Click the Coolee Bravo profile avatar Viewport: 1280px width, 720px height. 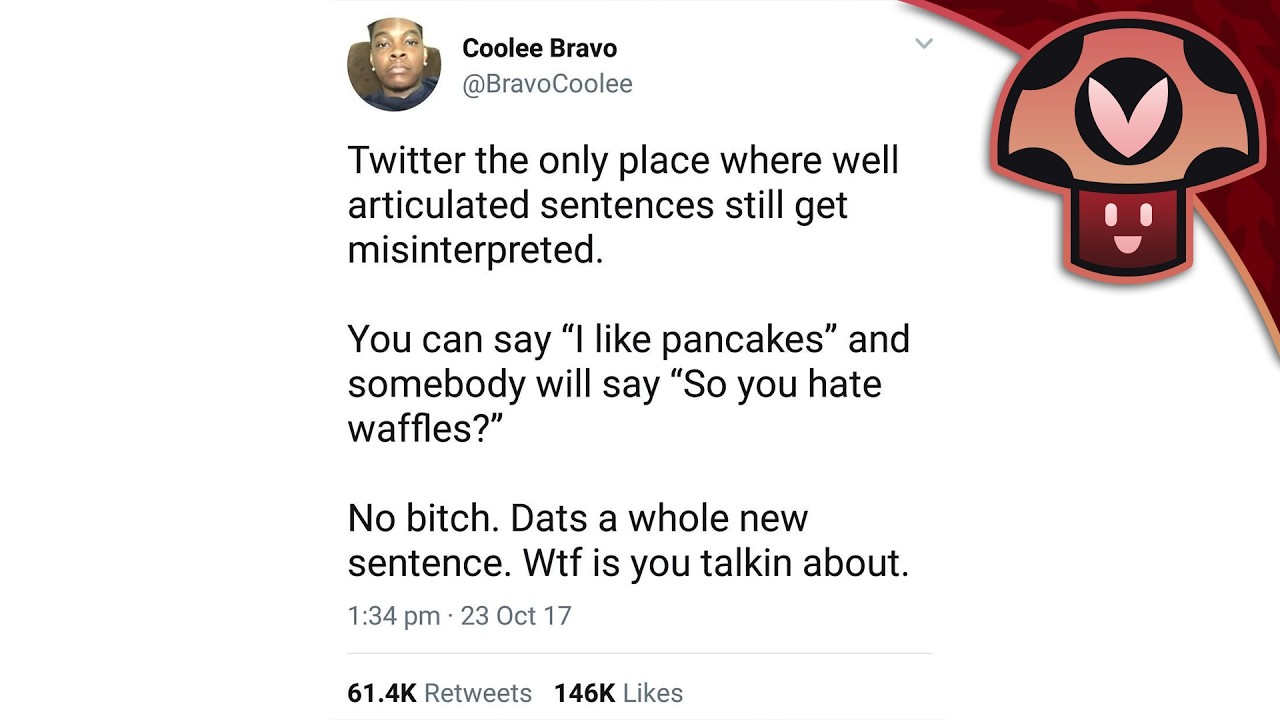point(393,64)
